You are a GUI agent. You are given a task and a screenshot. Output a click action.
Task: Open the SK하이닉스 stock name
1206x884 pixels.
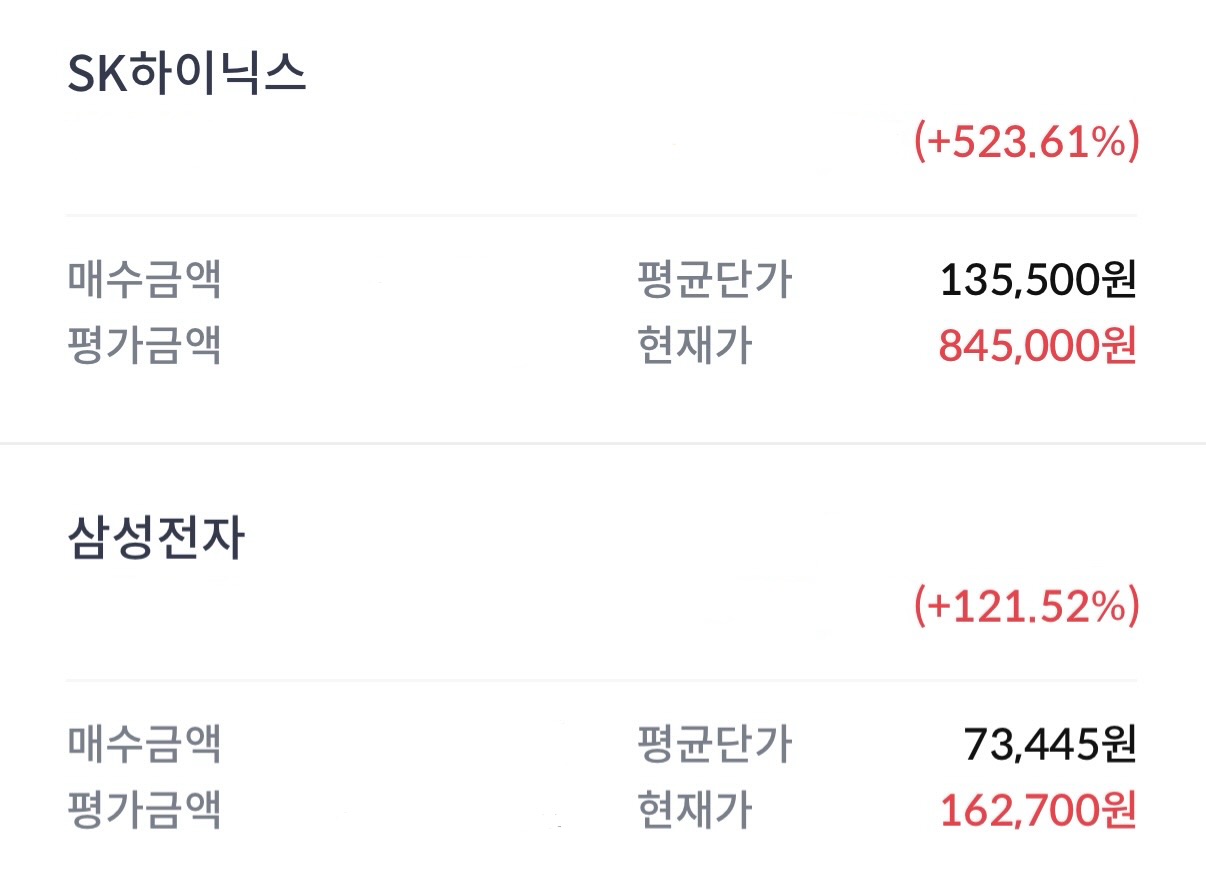187,76
